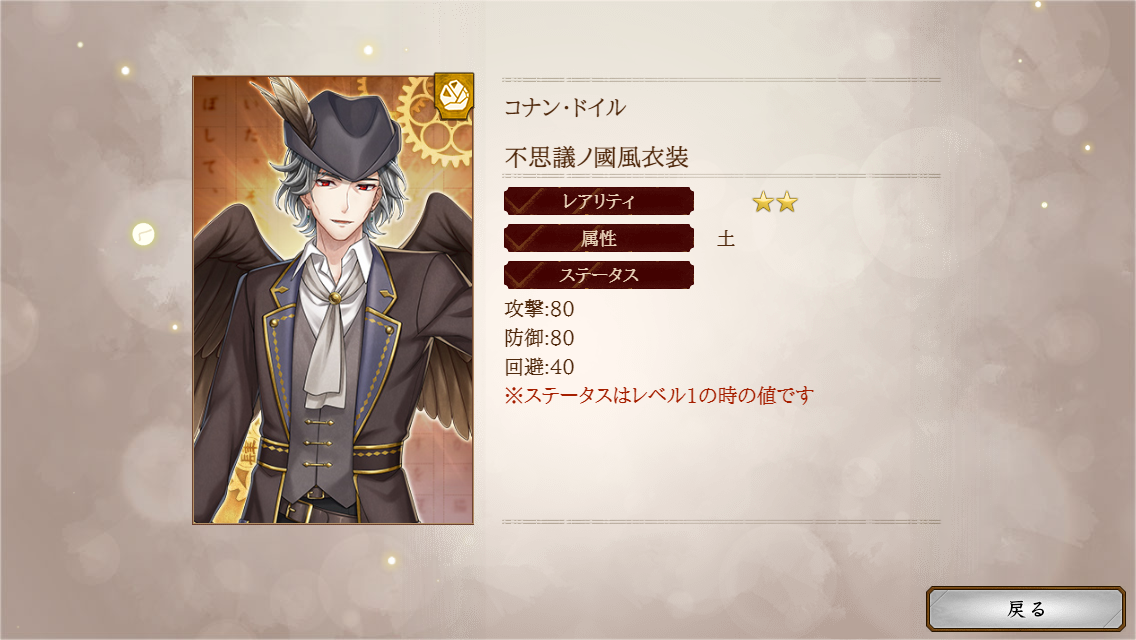Screen dimensions: 1136x640
Task: Click the 防御:80 stat line
Action: point(540,338)
